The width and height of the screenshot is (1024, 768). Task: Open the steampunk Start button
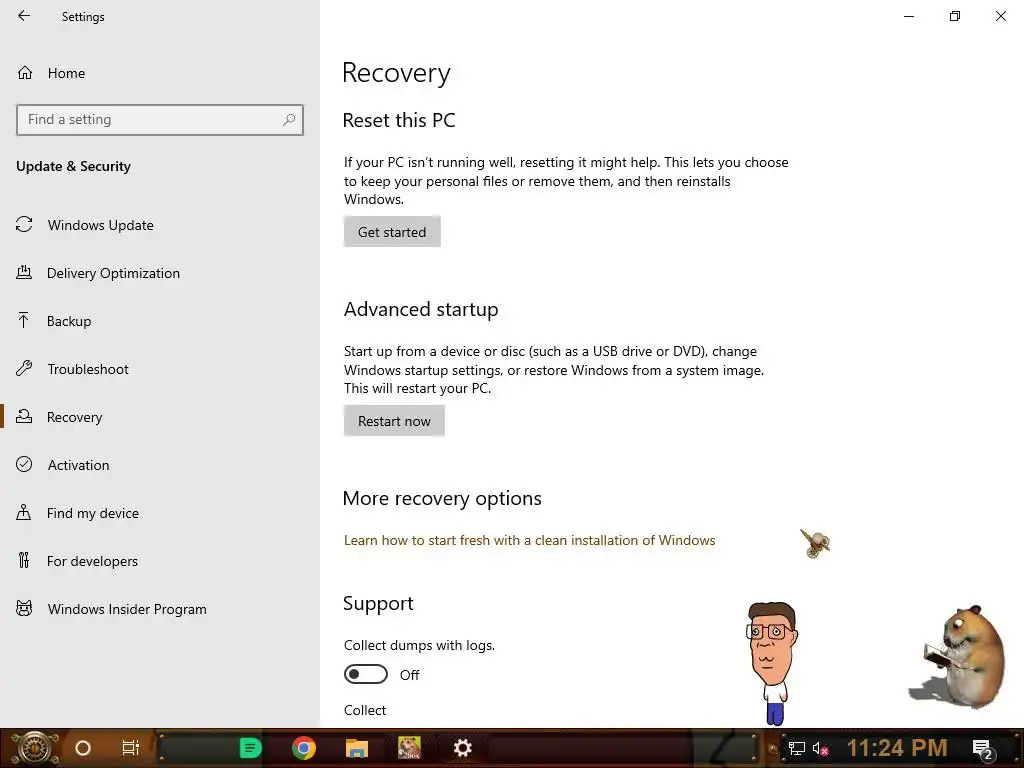pos(34,748)
